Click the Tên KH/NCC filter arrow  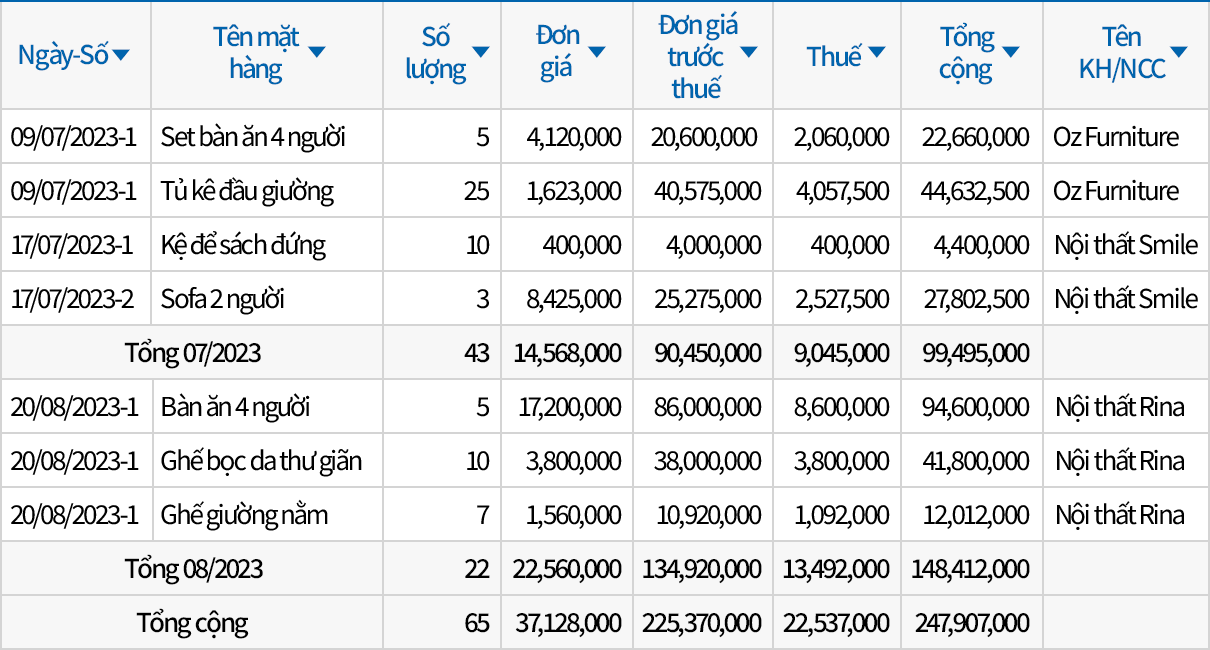point(1178,52)
